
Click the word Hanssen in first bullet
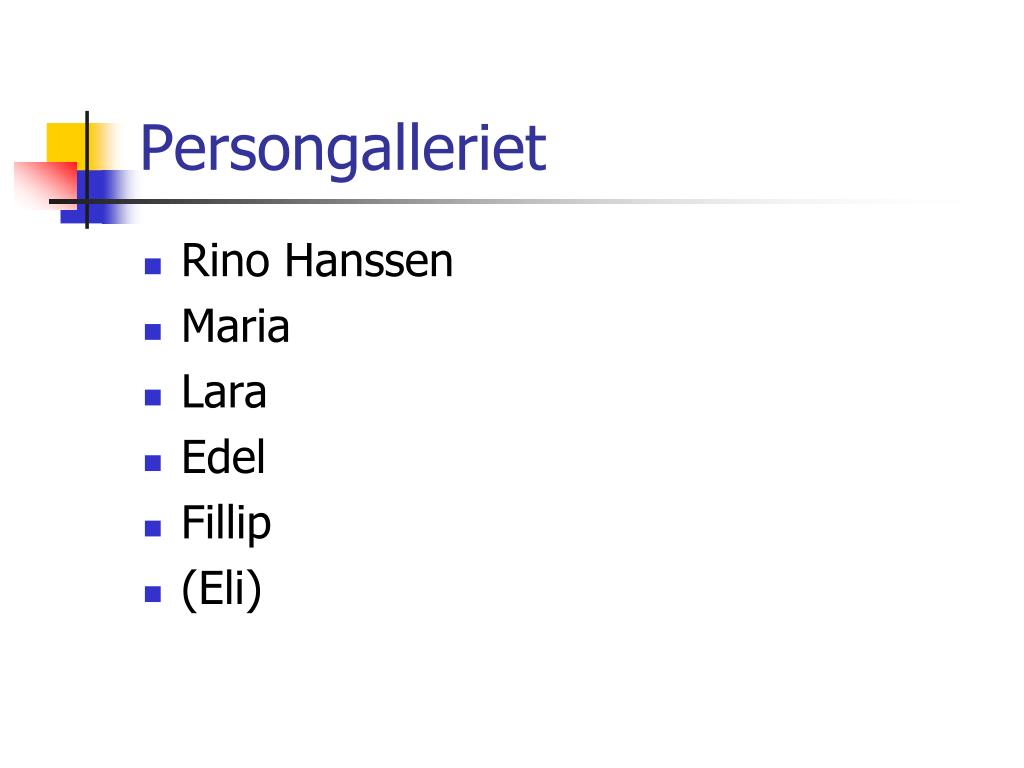point(368,261)
